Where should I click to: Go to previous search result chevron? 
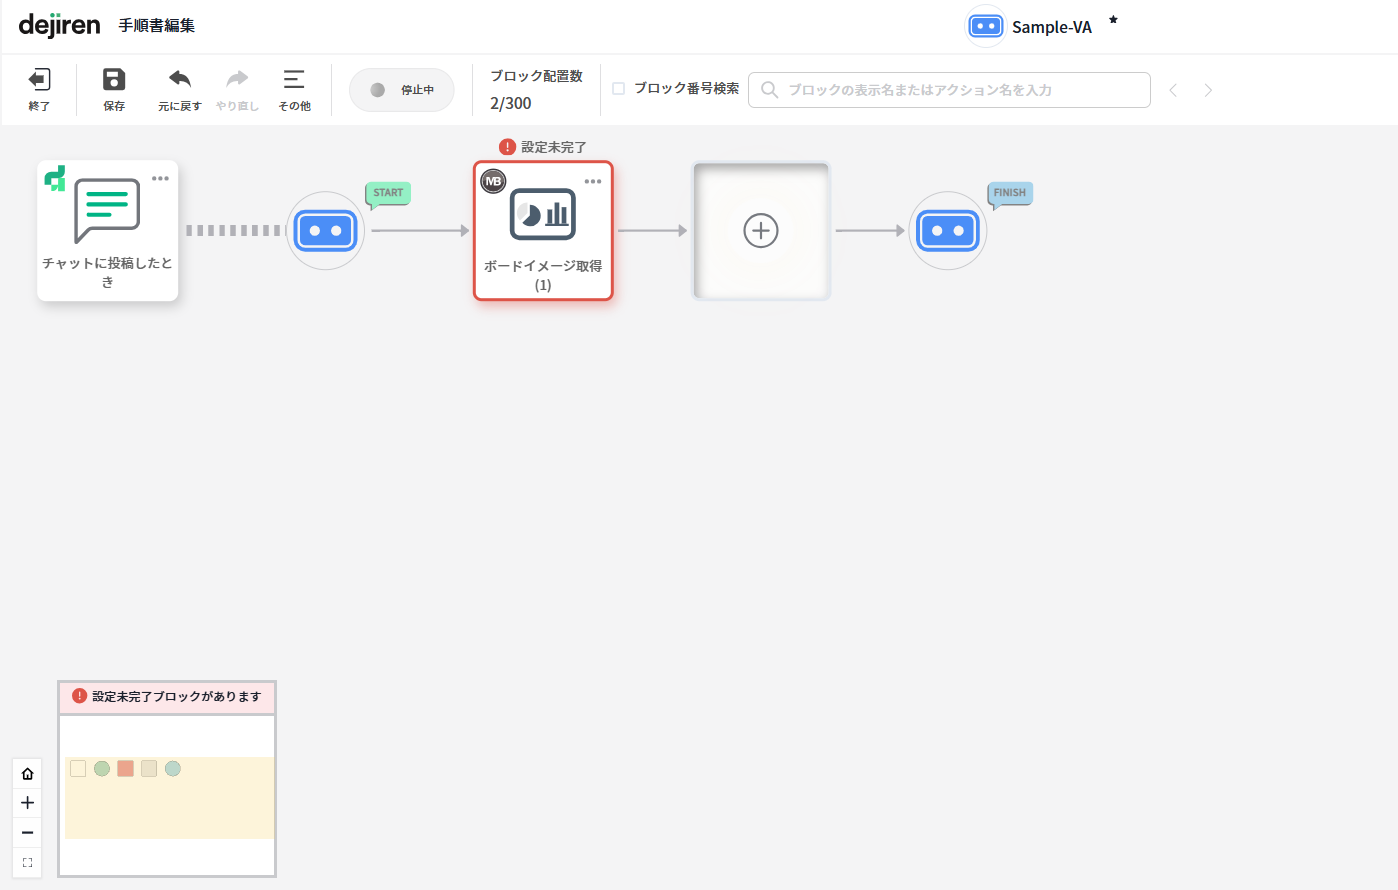click(x=1173, y=90)
